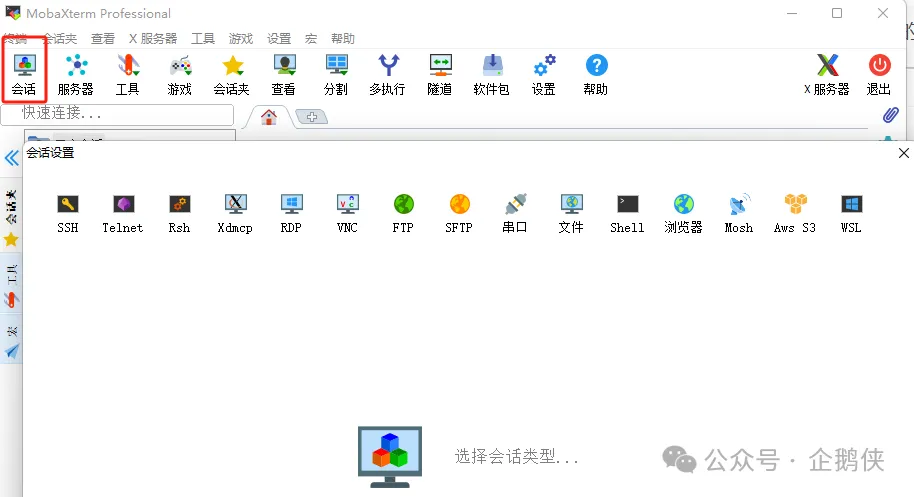Viewport: 914px width, 497px height.
Task: Click the 查看 view toolbar icon
Action: pos(283,74)
